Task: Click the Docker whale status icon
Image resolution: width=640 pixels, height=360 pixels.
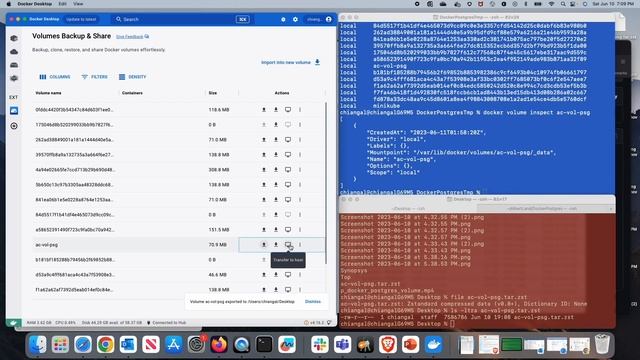Action: [13, 322]
